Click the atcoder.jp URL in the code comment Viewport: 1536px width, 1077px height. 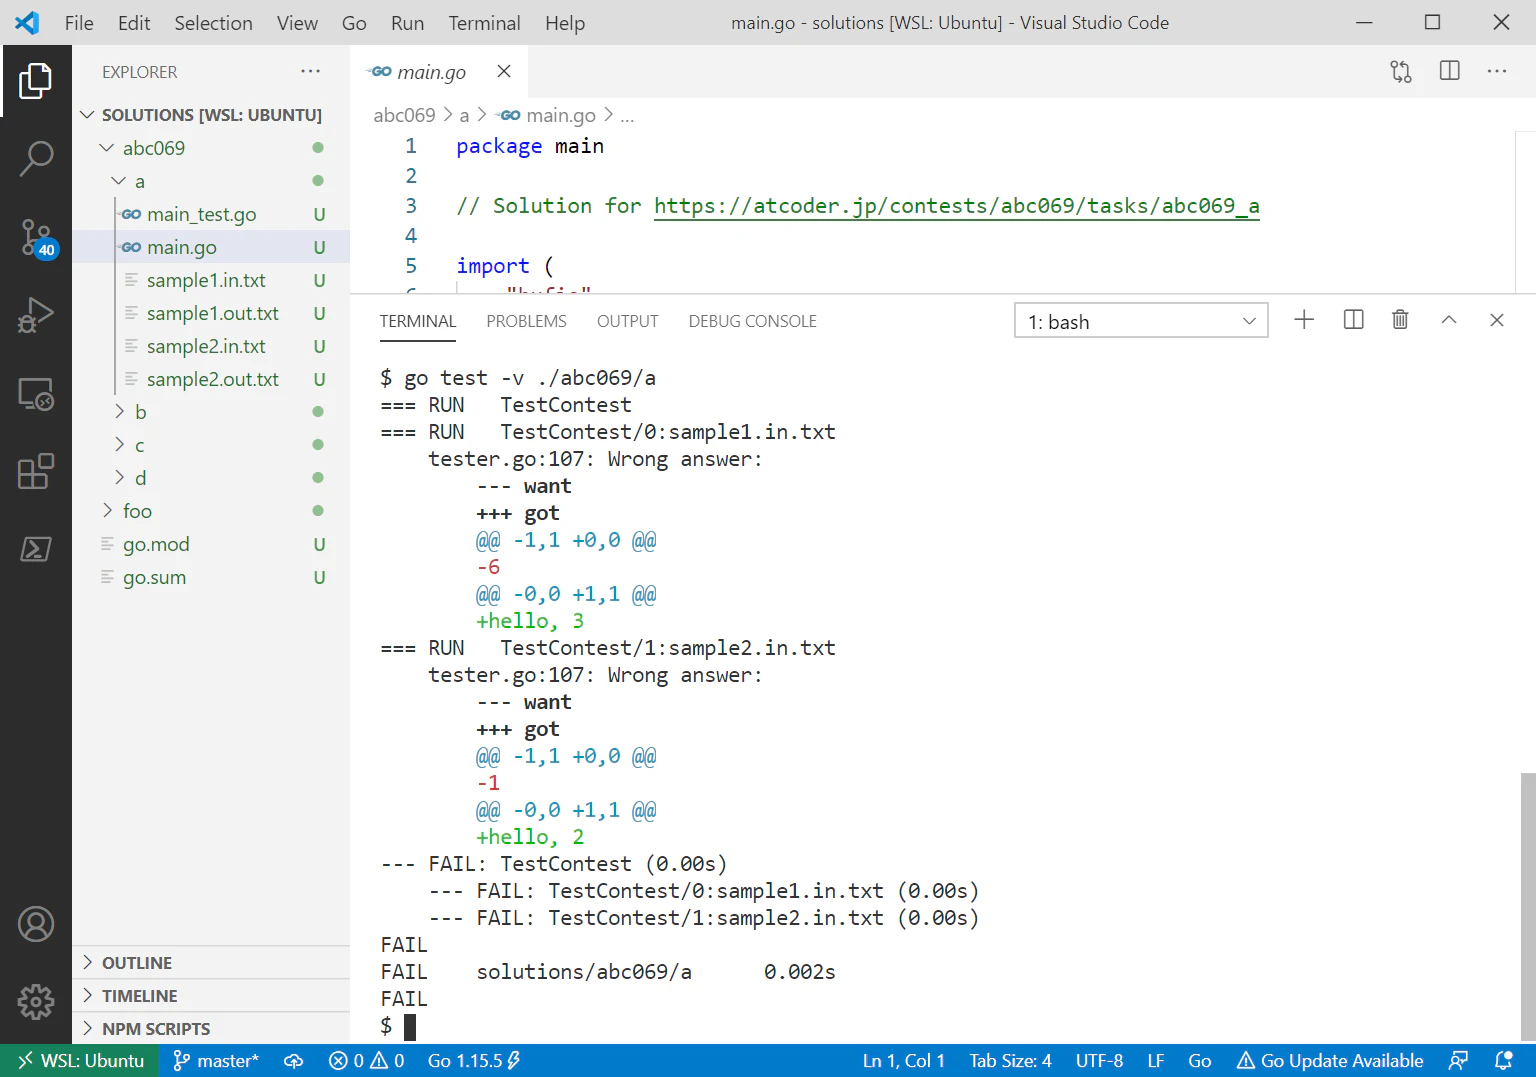click(x=956, y=206)
